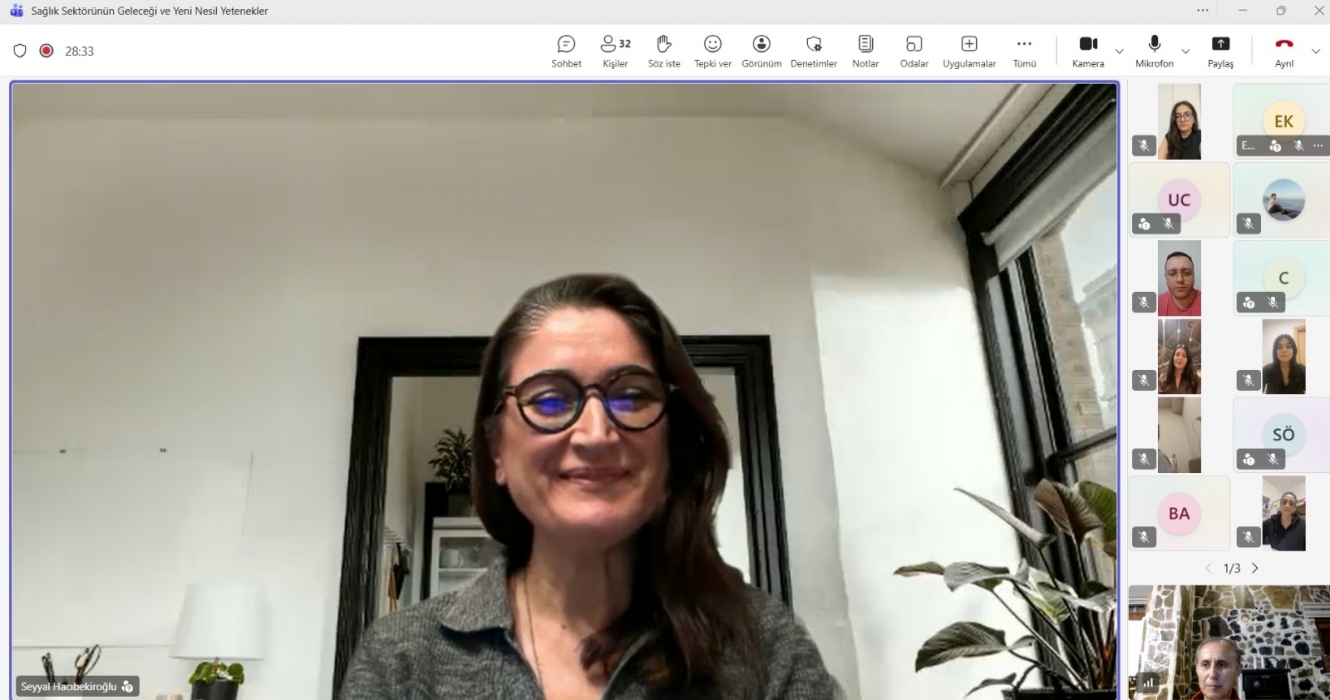This screenshot has height=700, width=1330.
Task: Click Paylaş to share your screen
Action: click(x=1220, y=51)
